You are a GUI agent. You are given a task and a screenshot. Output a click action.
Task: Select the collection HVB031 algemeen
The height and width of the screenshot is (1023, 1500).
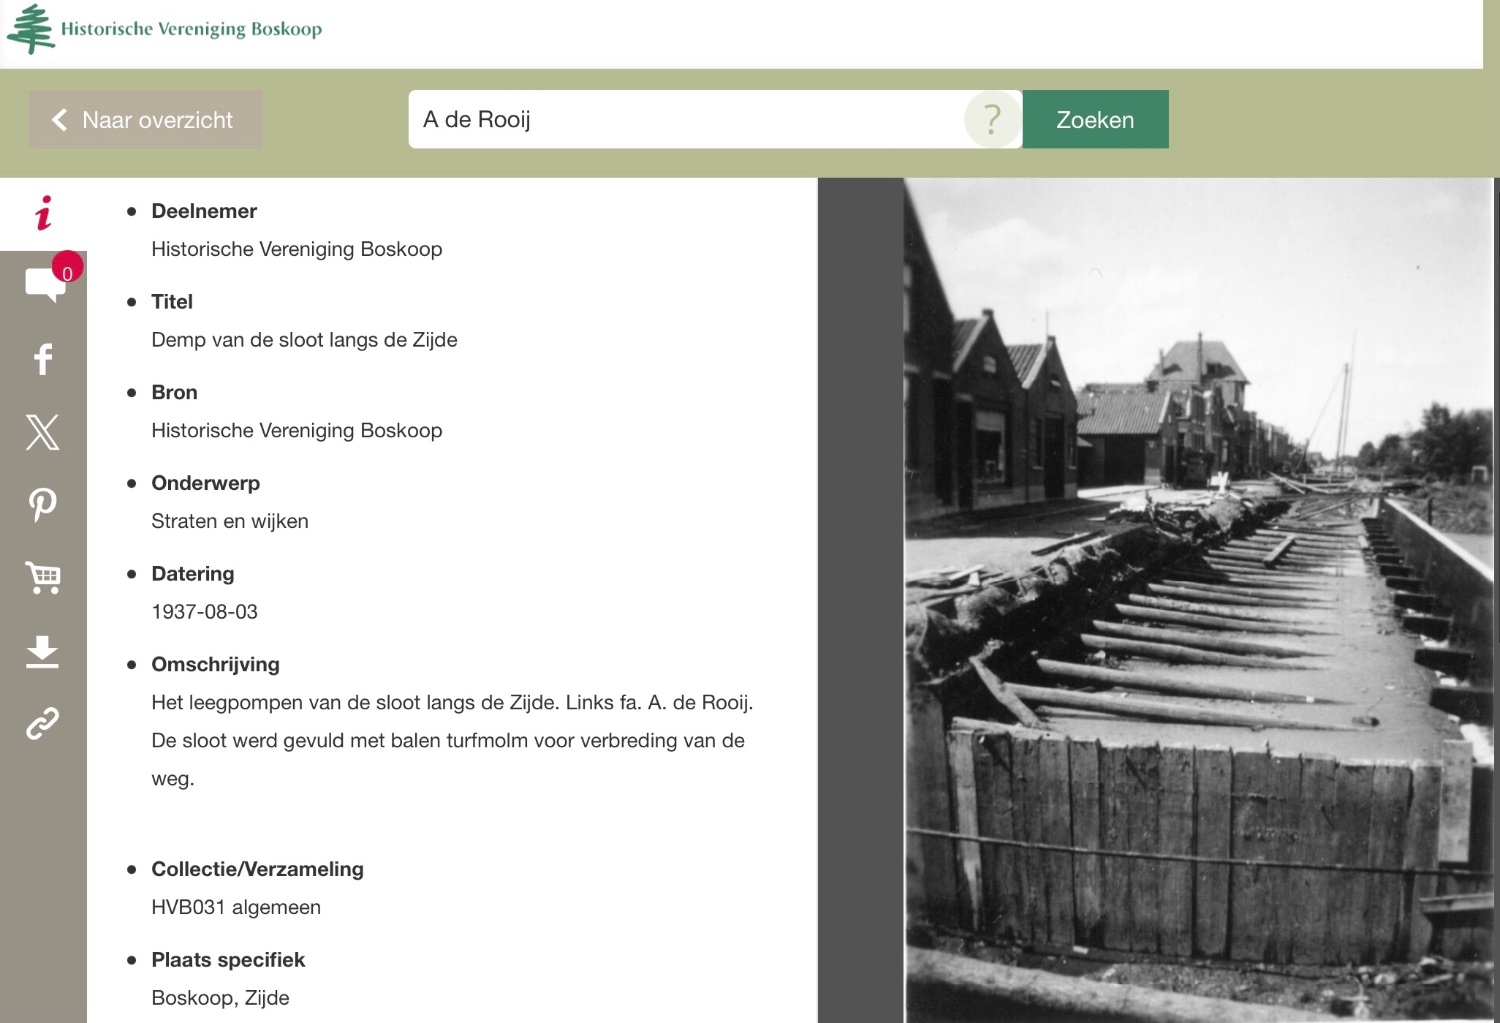coord(236,907)
